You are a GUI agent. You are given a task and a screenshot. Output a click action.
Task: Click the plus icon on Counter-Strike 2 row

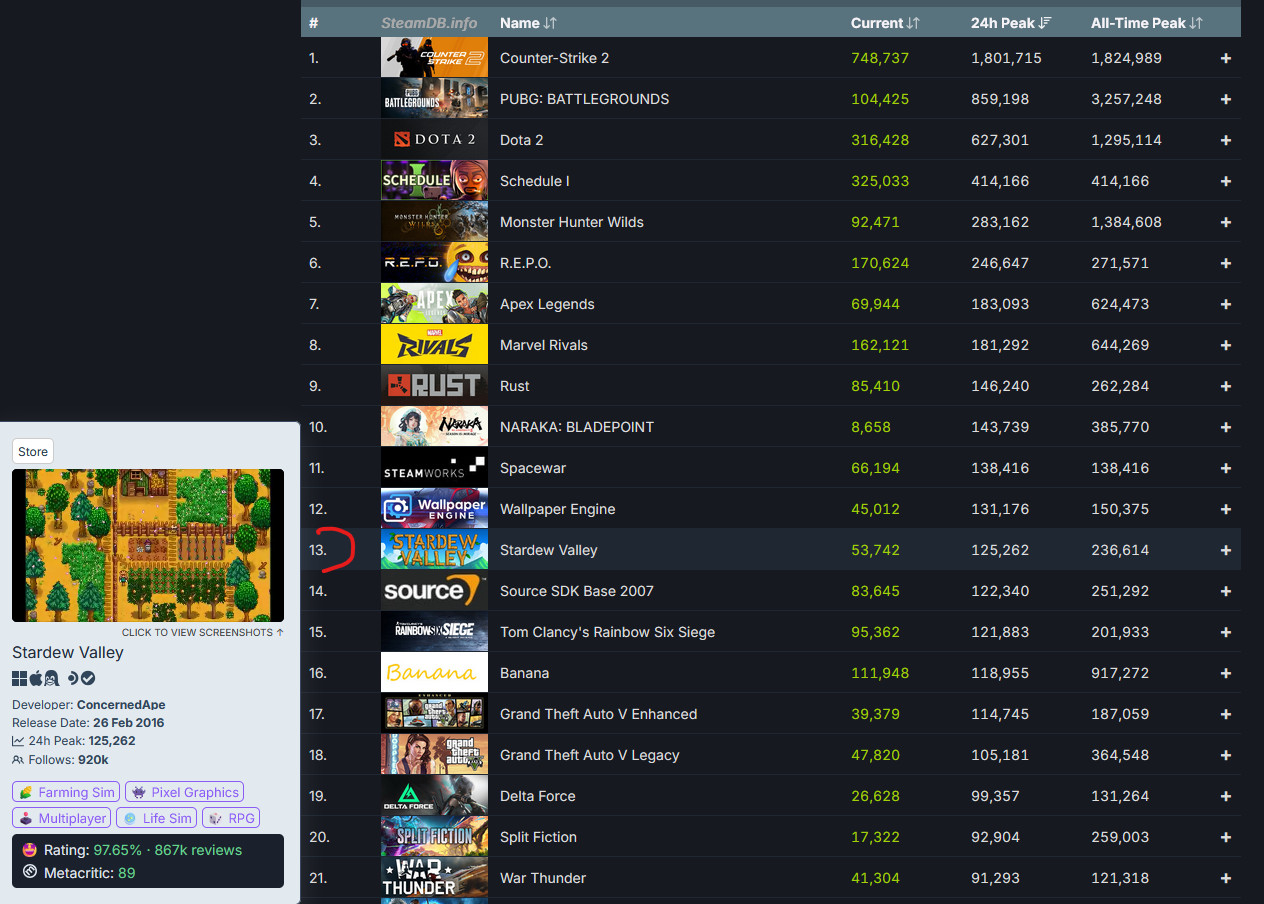pyautogui.click(x=1226, y=58)
